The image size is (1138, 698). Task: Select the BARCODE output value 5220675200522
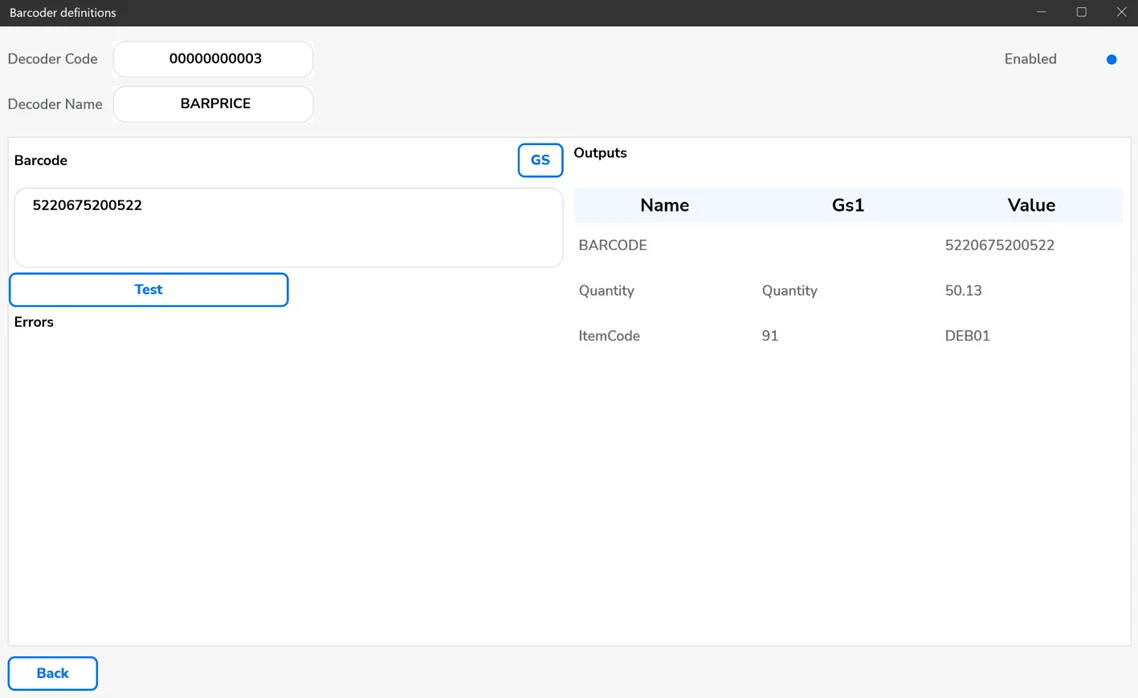(999, 245)
